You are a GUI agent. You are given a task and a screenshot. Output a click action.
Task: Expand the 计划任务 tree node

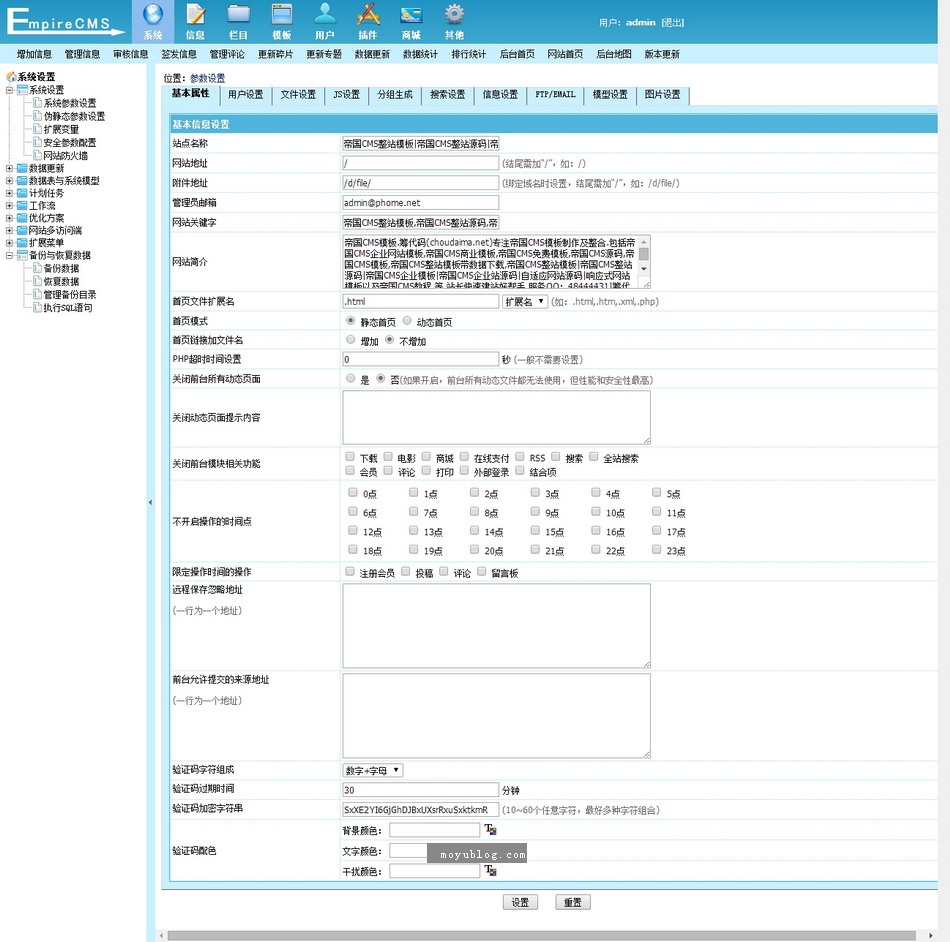(x=9, y=193)
